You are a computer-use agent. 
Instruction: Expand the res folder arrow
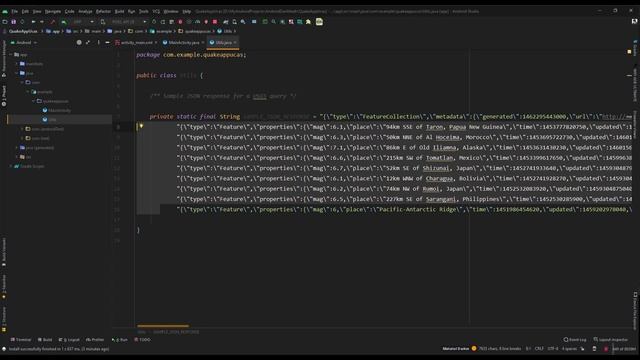point(17,157)
